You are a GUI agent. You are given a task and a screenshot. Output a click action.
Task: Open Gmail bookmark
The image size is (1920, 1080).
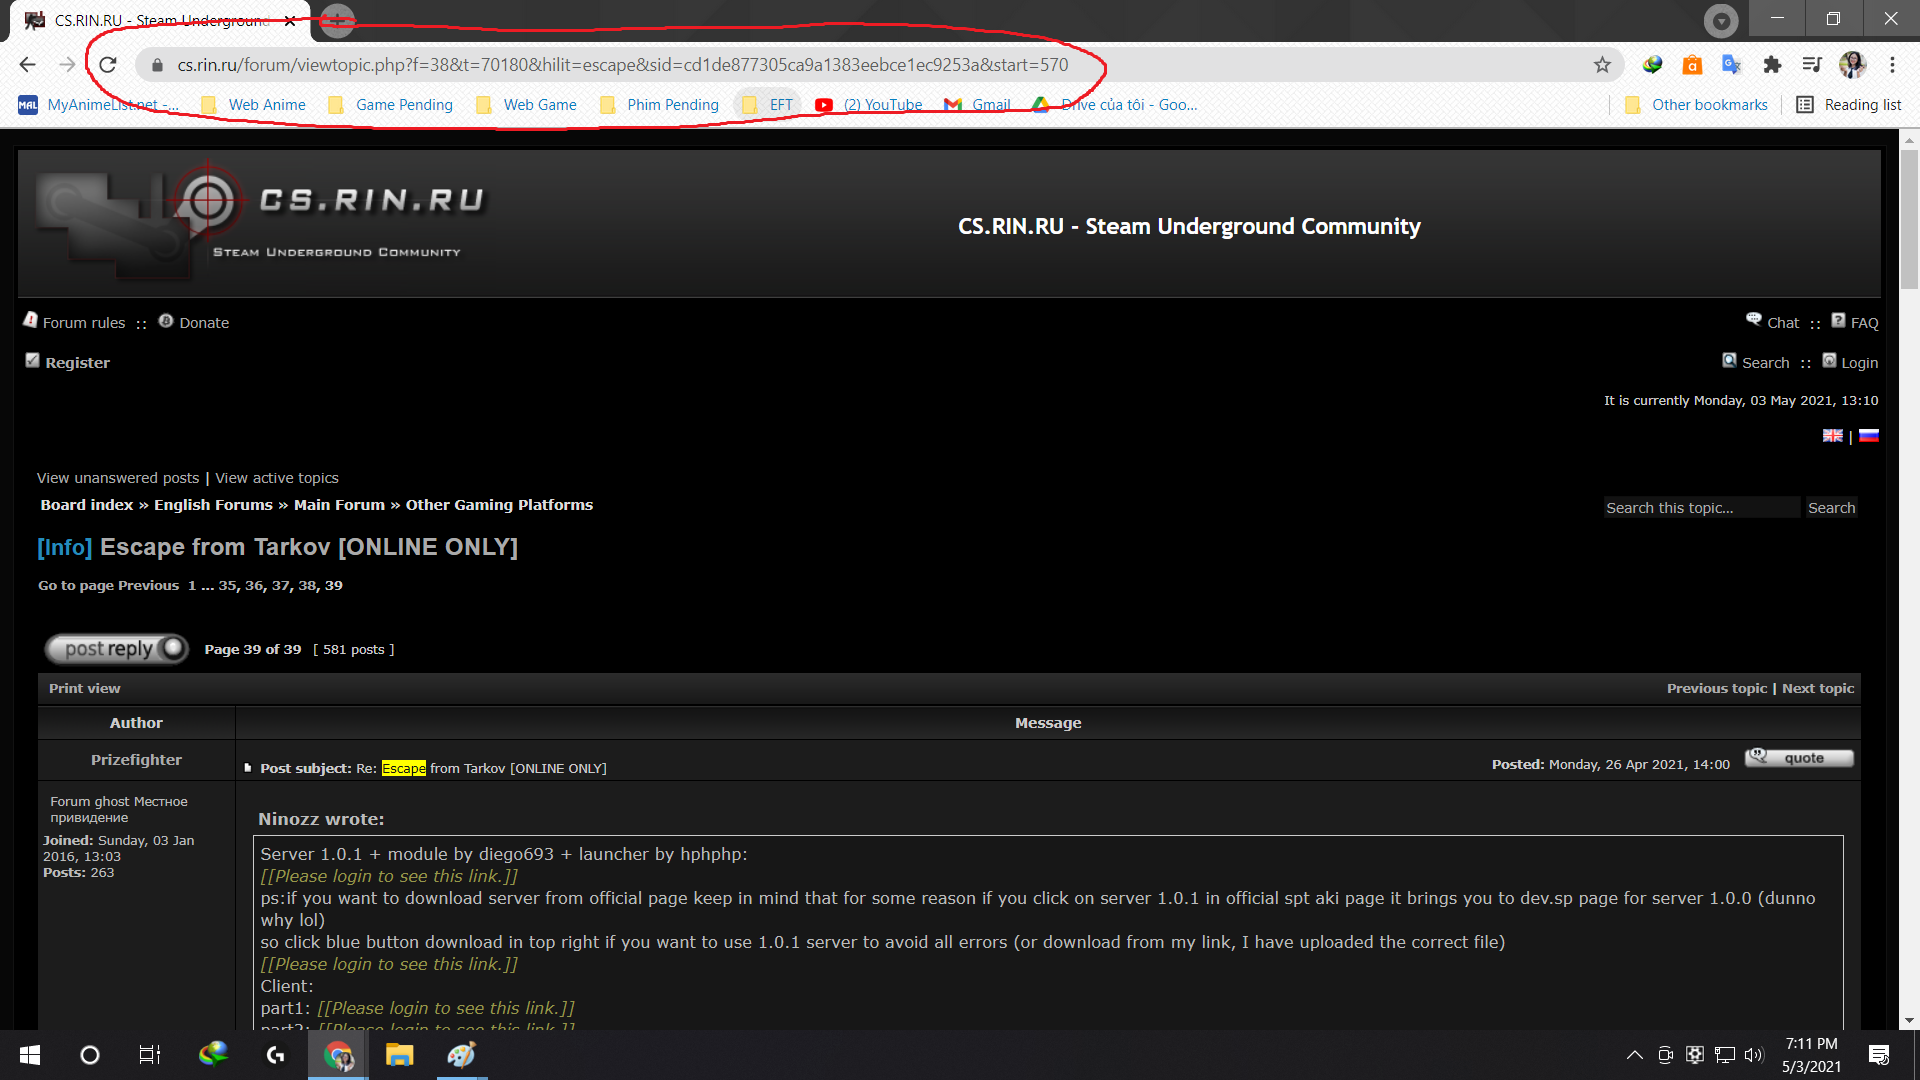pyautogui.click(x=977, y=105)
